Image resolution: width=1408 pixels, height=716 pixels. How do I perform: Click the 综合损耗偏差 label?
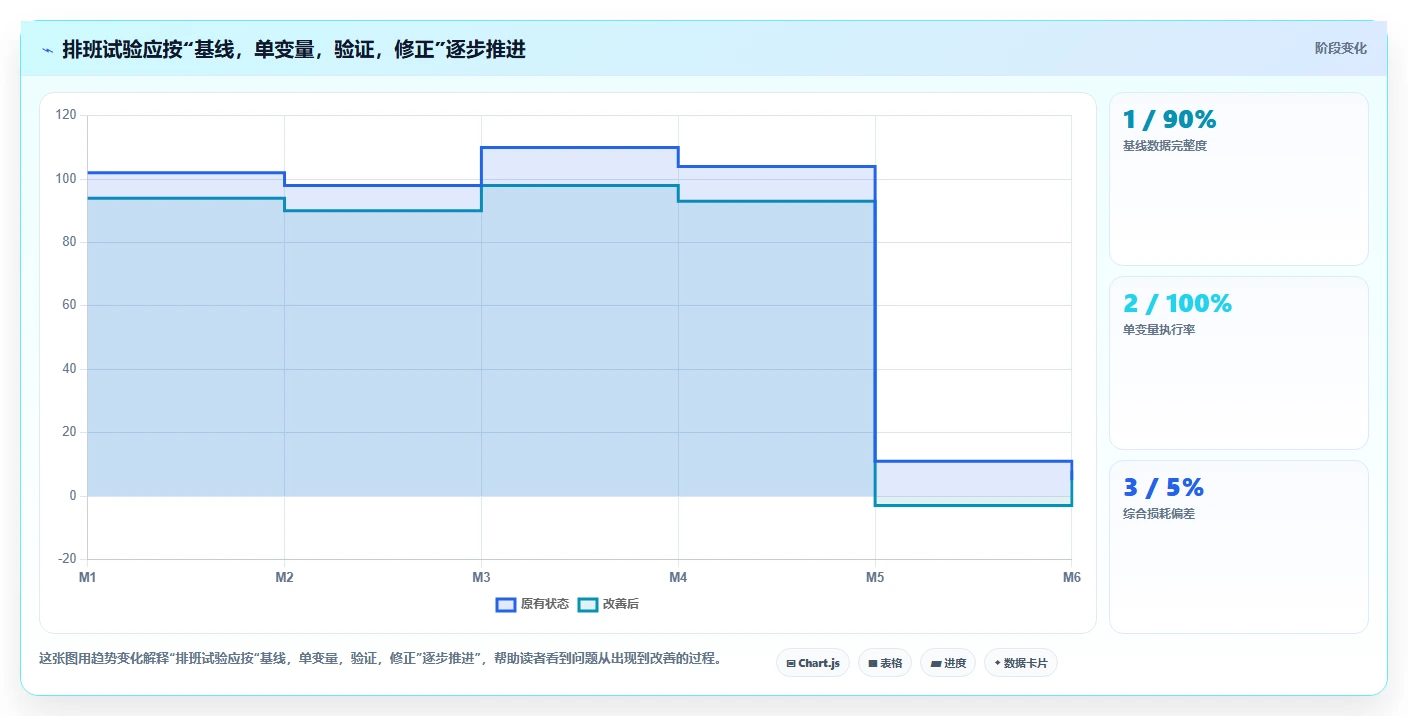click(1159, 514)
